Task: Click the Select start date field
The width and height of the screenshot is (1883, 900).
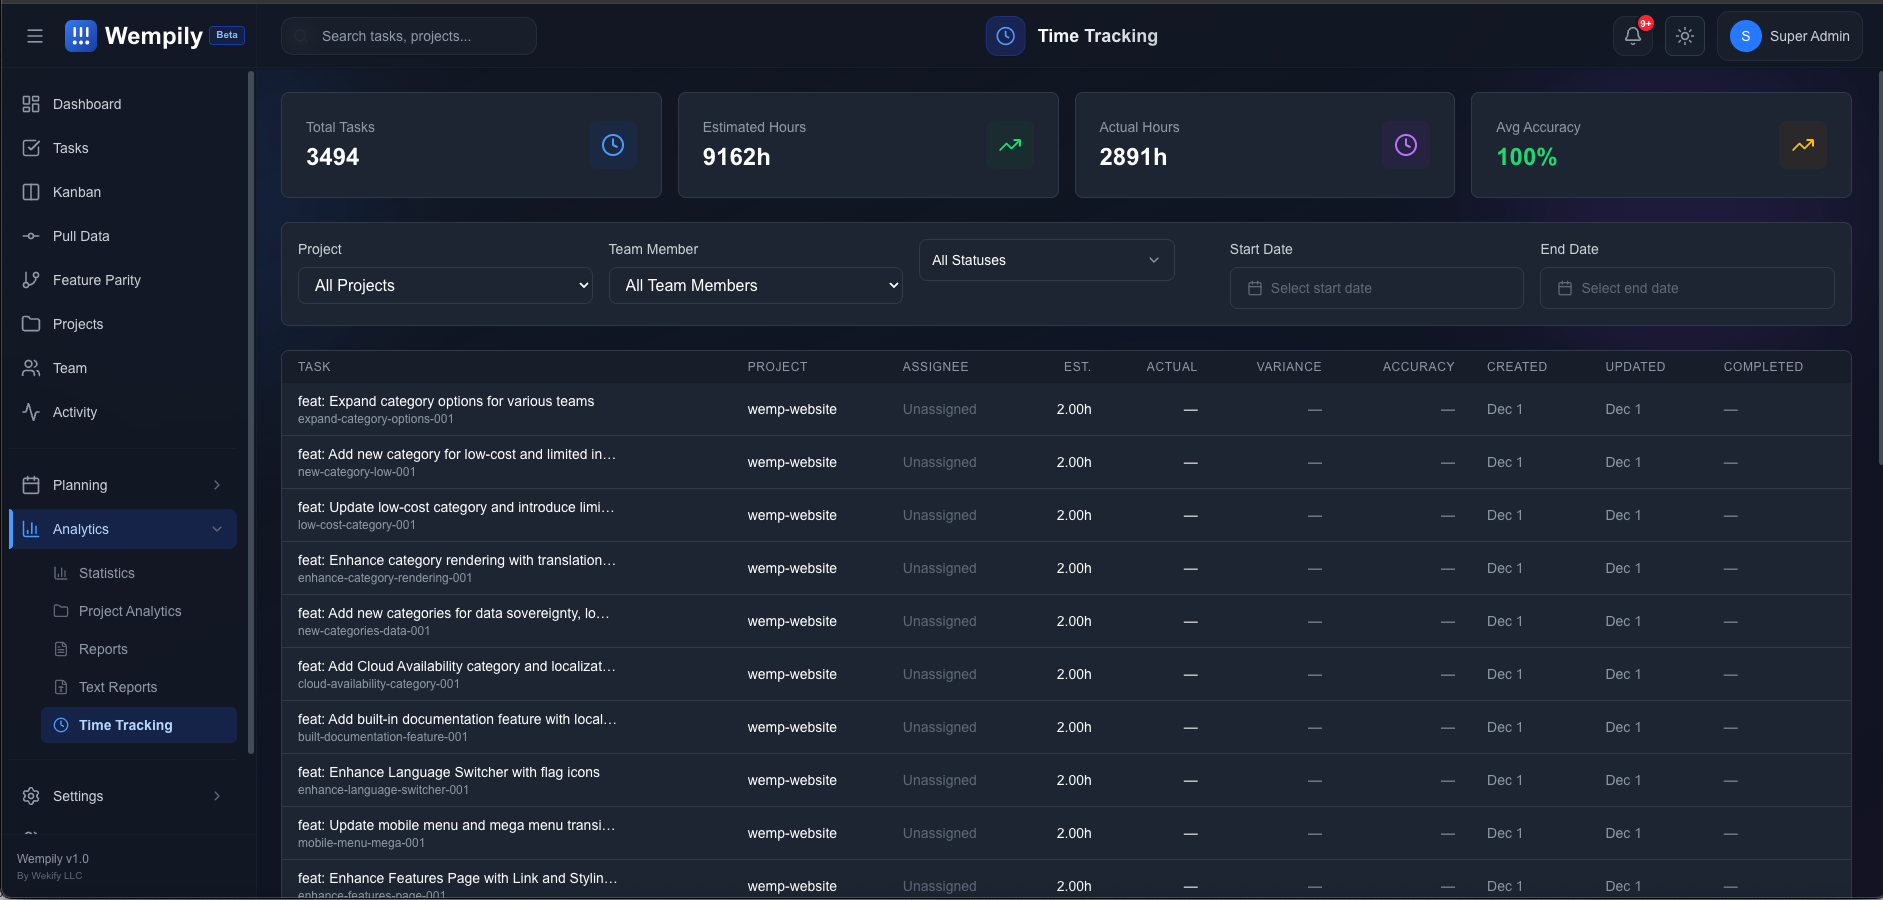Action: pos(1376,288)
